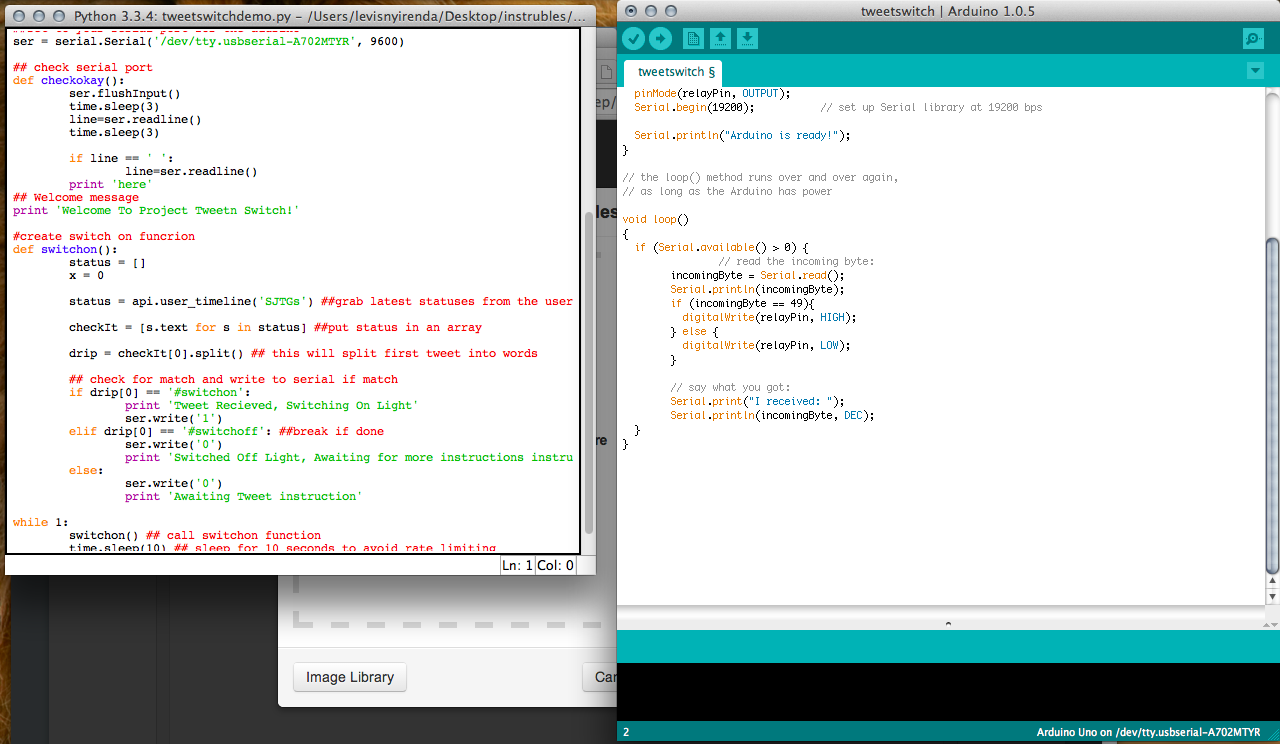Click 'incomingByte = Serial.read();' line
The image size is (1280, 744).
coord(758,275)
